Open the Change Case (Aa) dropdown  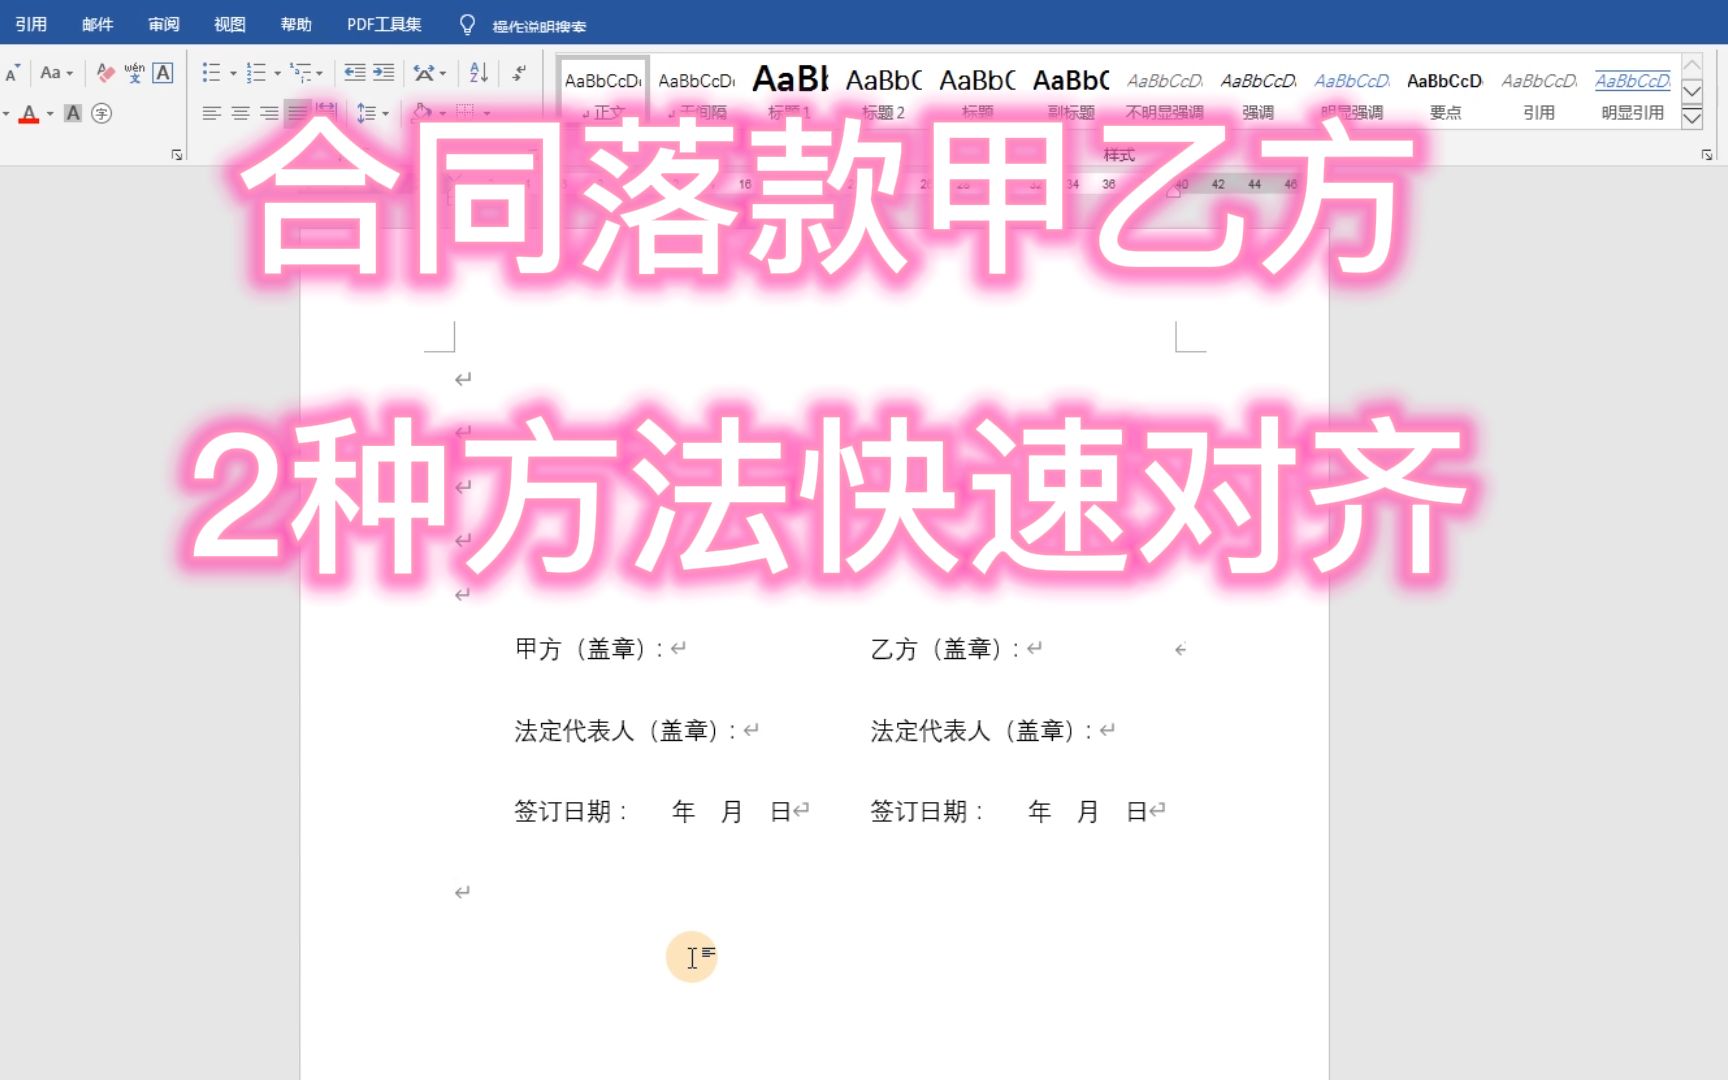[x=56, y=73]
